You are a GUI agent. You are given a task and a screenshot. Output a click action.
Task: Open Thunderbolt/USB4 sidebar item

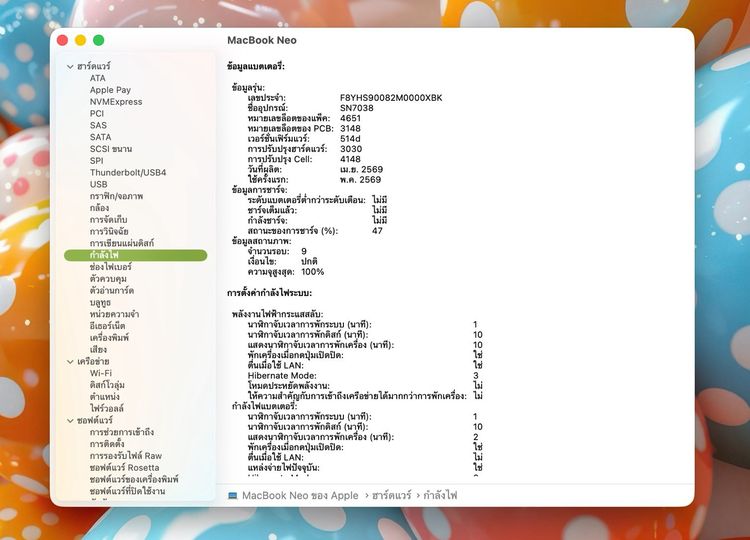pyautogui.click(x=128, y=172)
